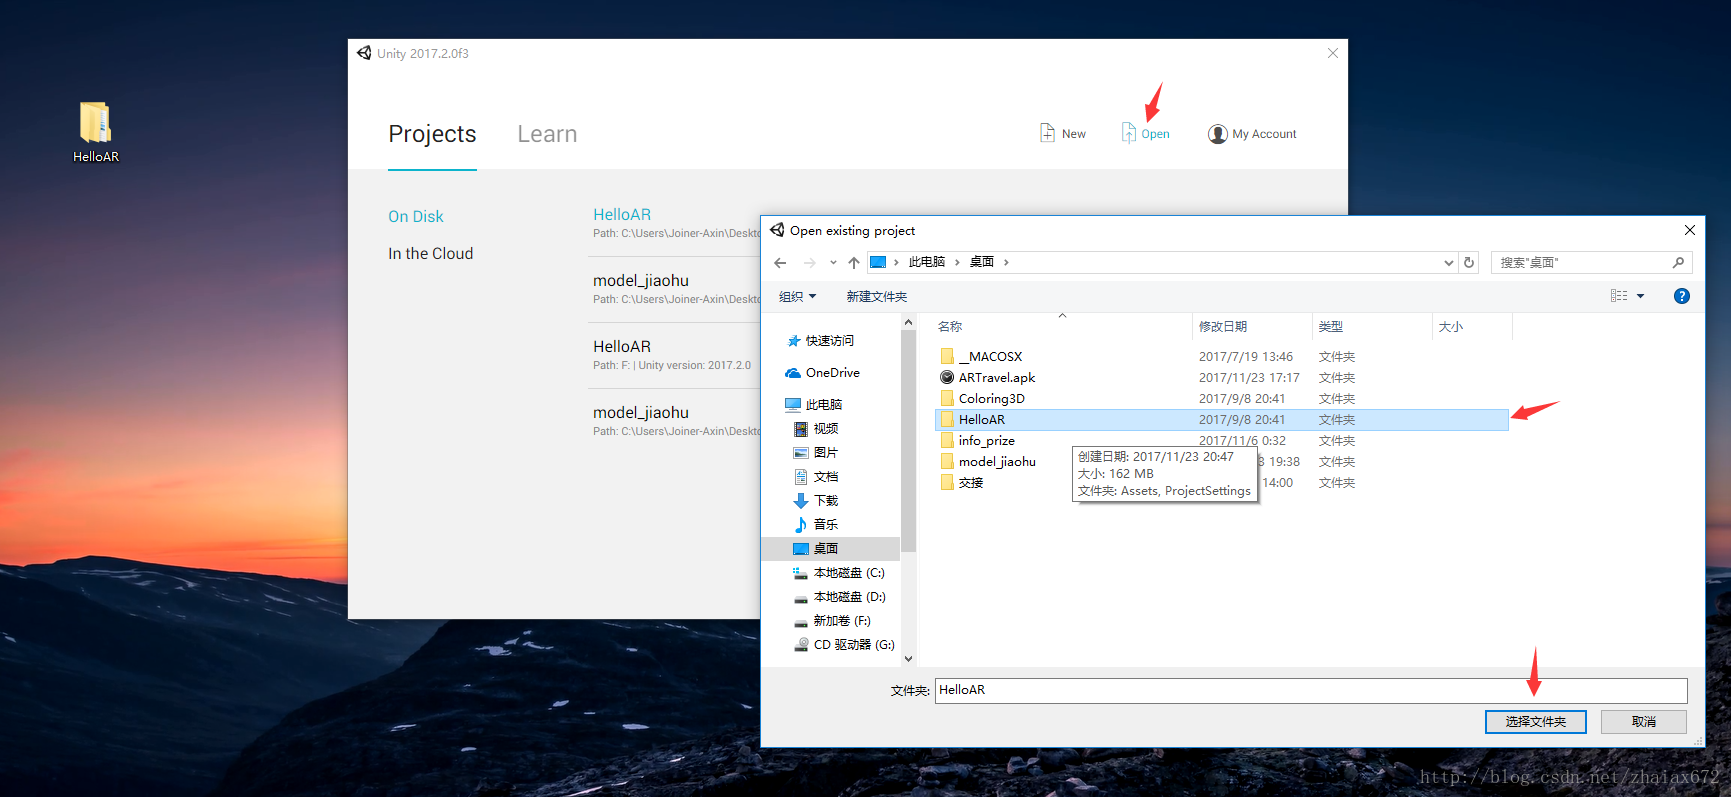Click the Open project icon in Unity
Viewport: 1731px width, 797px height.
1128,133
